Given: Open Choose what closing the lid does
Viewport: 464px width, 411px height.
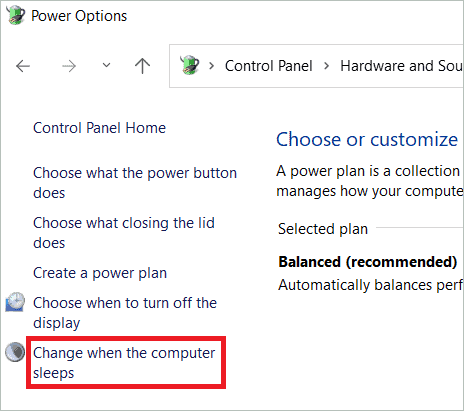Looking at the screenshot, I should pyautogui.click(x=124, y=233).
